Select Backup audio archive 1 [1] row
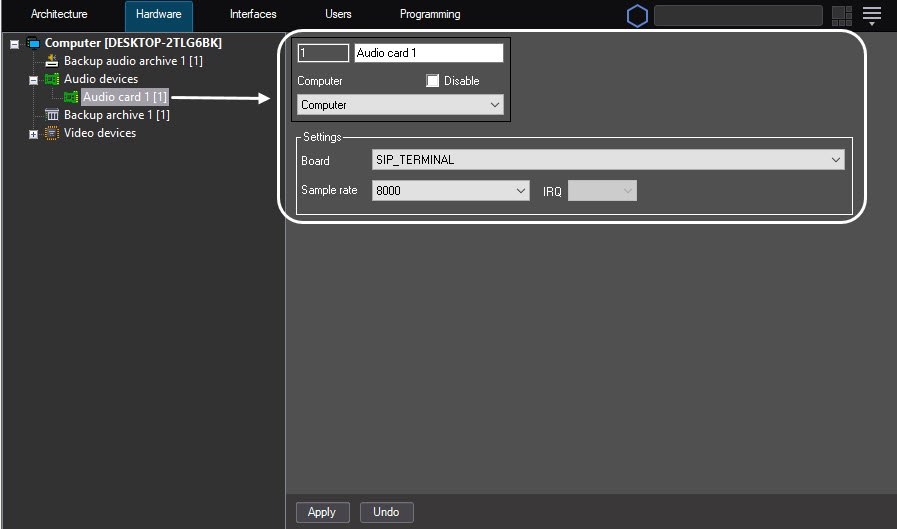This screenshot has height=529, width=897. point(133,61)
